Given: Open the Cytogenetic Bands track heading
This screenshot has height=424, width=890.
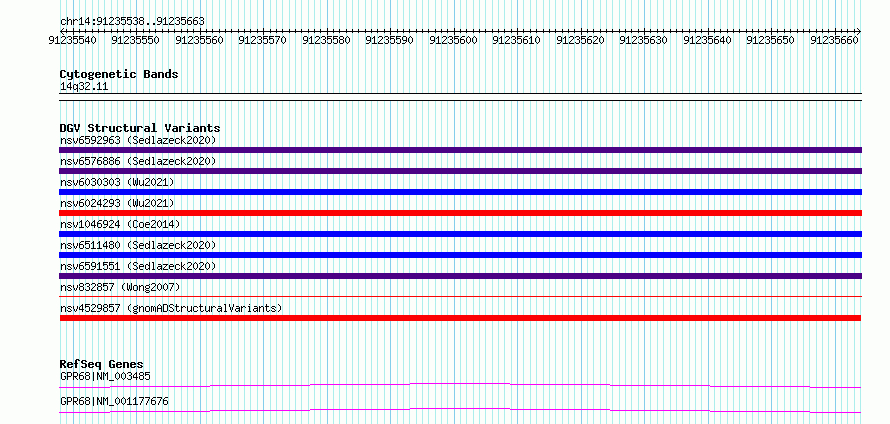Looking at the screenshot, I should coord(119,74).
